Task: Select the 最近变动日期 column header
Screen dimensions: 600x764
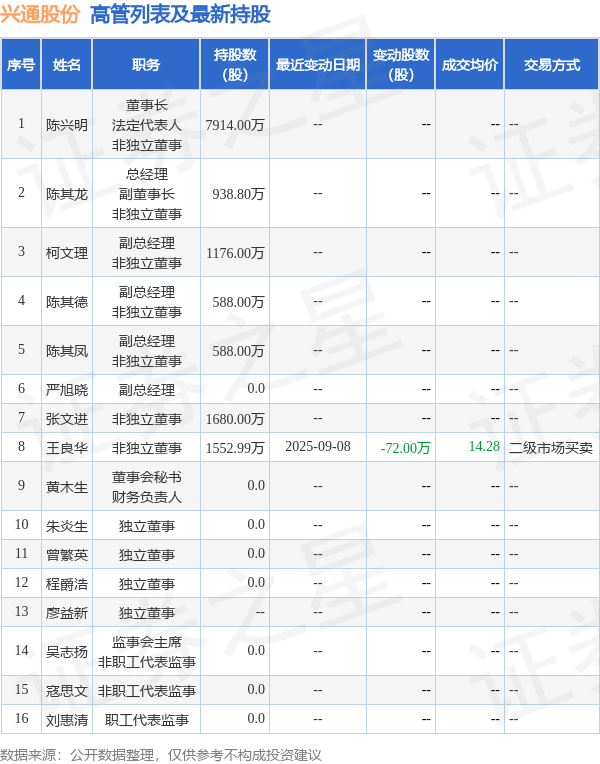Action: tap(318, 65)
